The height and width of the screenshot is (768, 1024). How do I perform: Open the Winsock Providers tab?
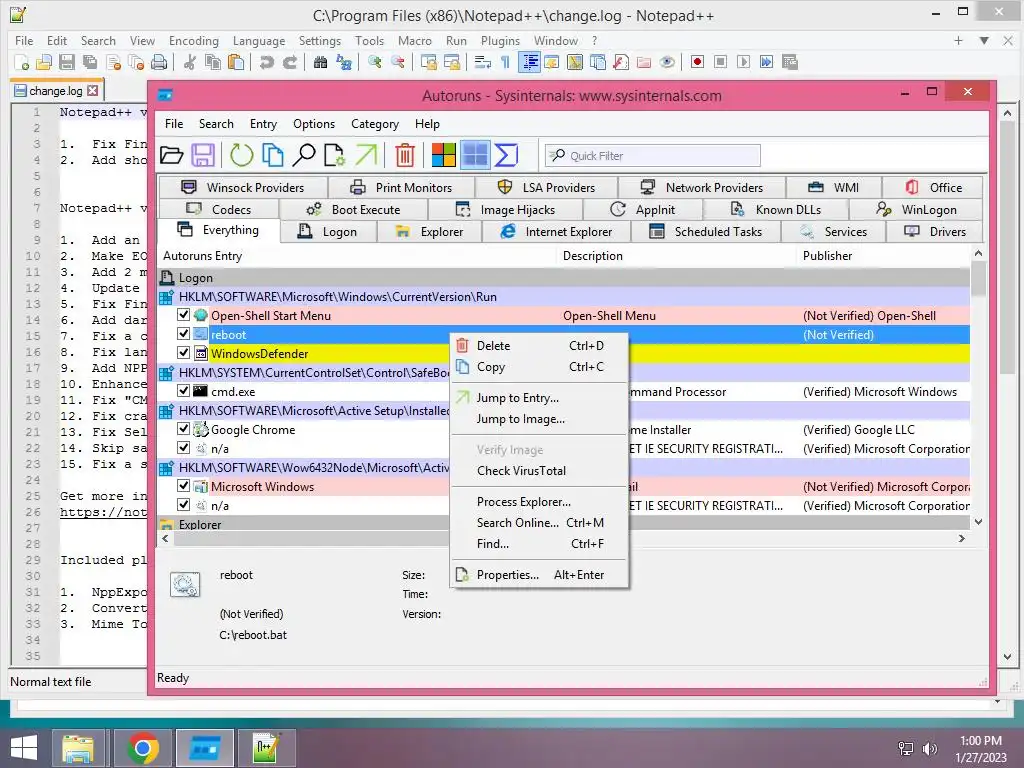click(242, 187)
